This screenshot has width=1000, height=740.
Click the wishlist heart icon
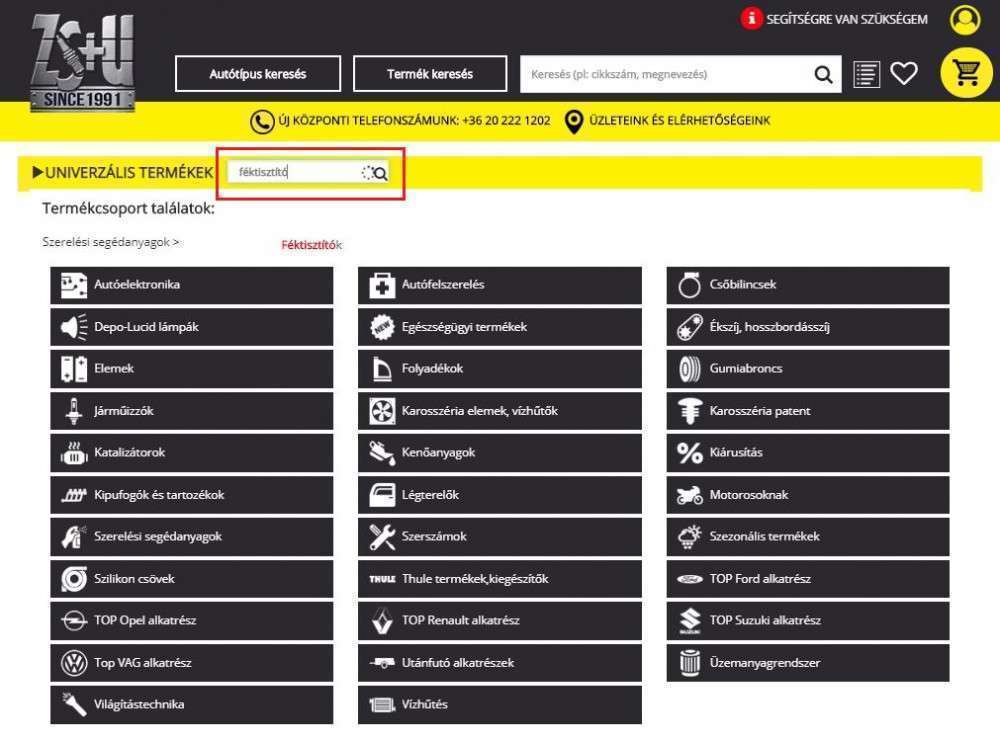point(904,73)
